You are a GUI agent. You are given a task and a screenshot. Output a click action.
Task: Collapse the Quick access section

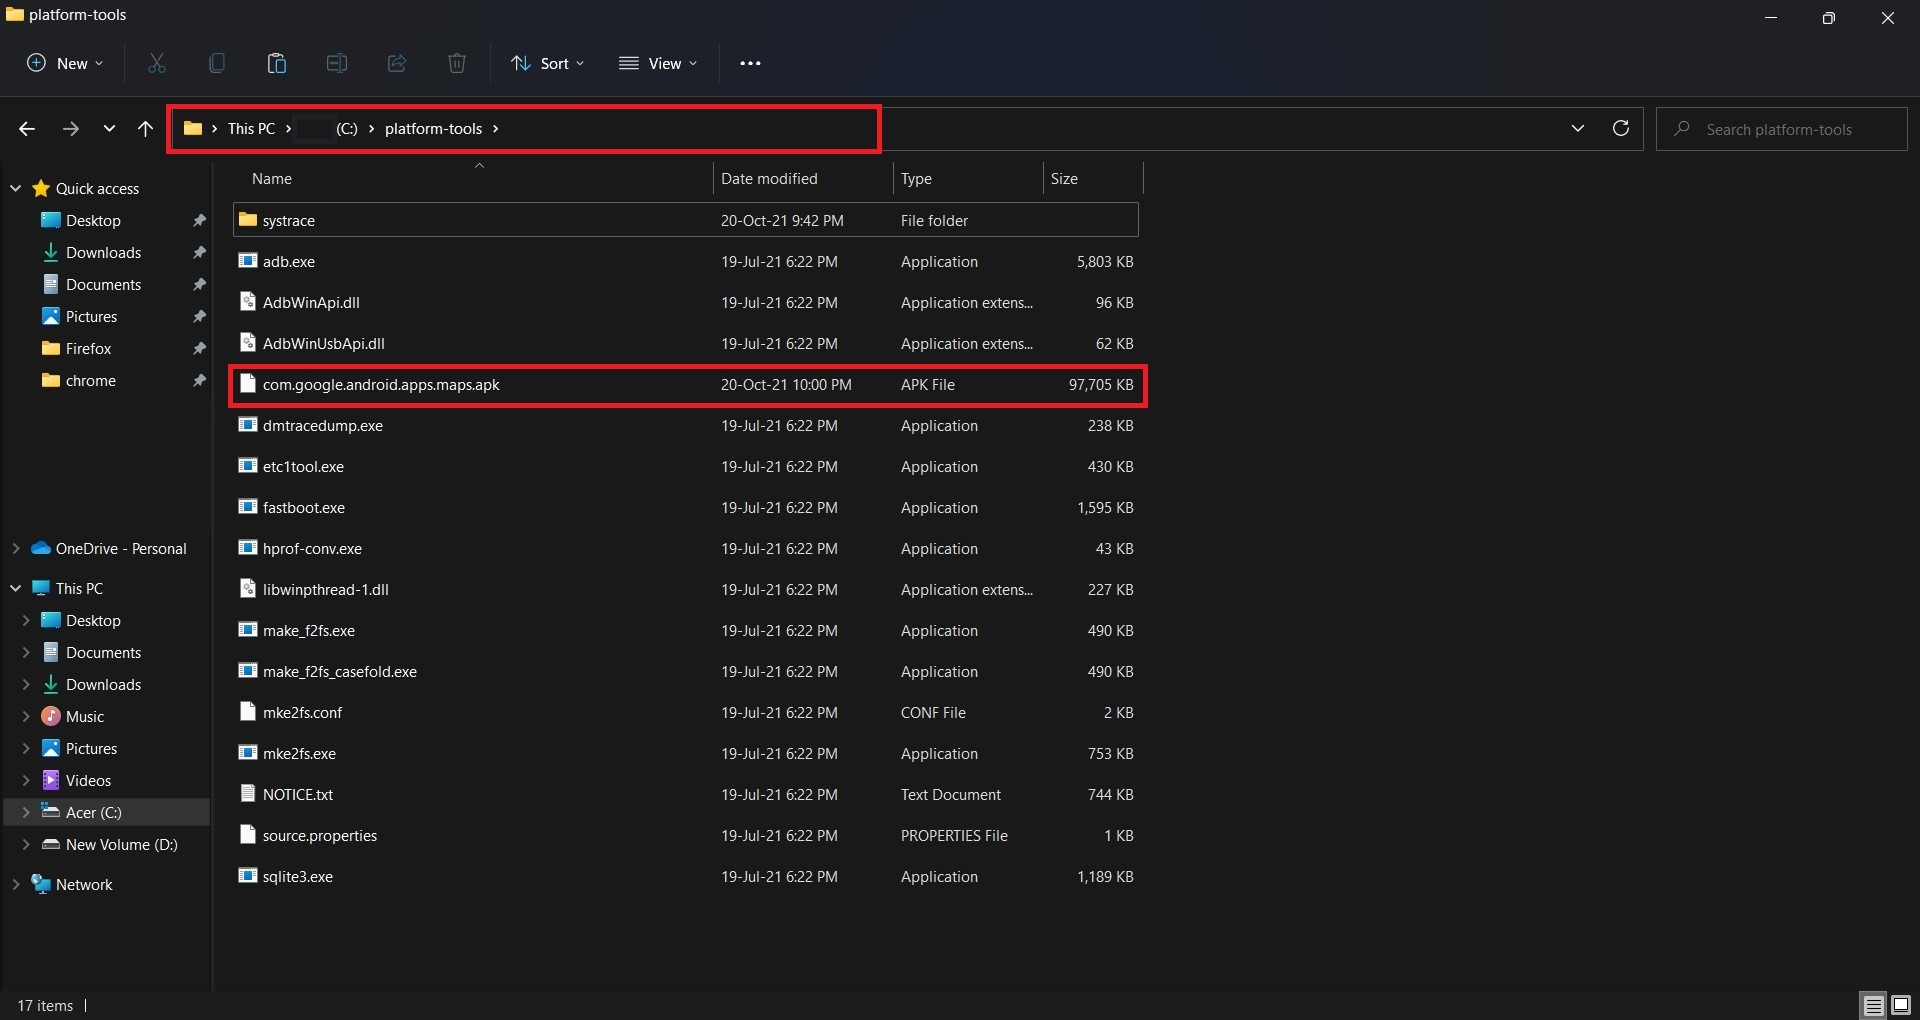tap(16, 188)
